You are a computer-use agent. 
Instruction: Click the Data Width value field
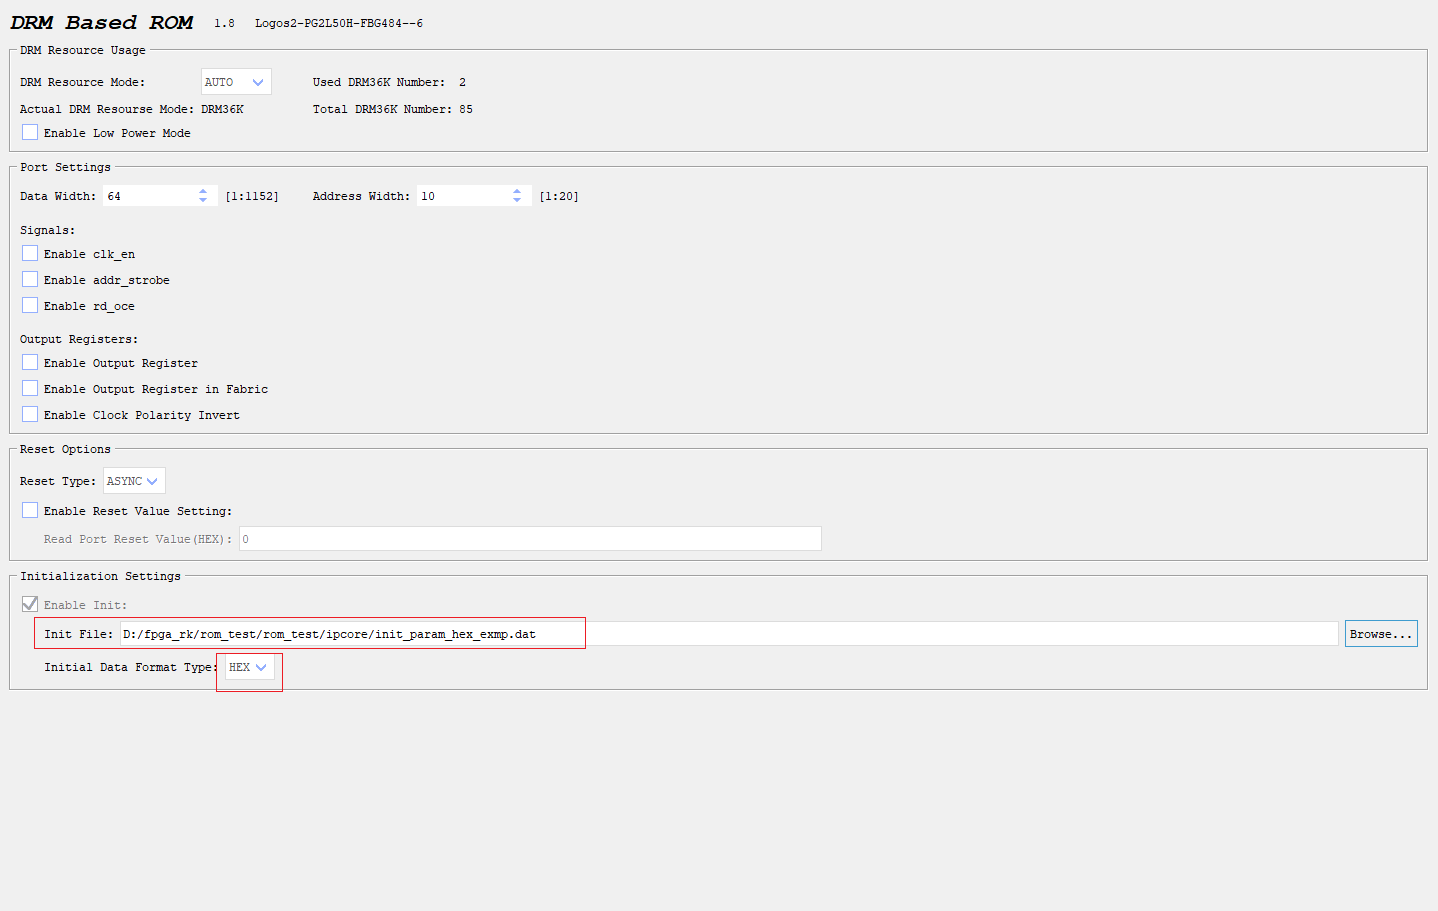click(150, 195)
